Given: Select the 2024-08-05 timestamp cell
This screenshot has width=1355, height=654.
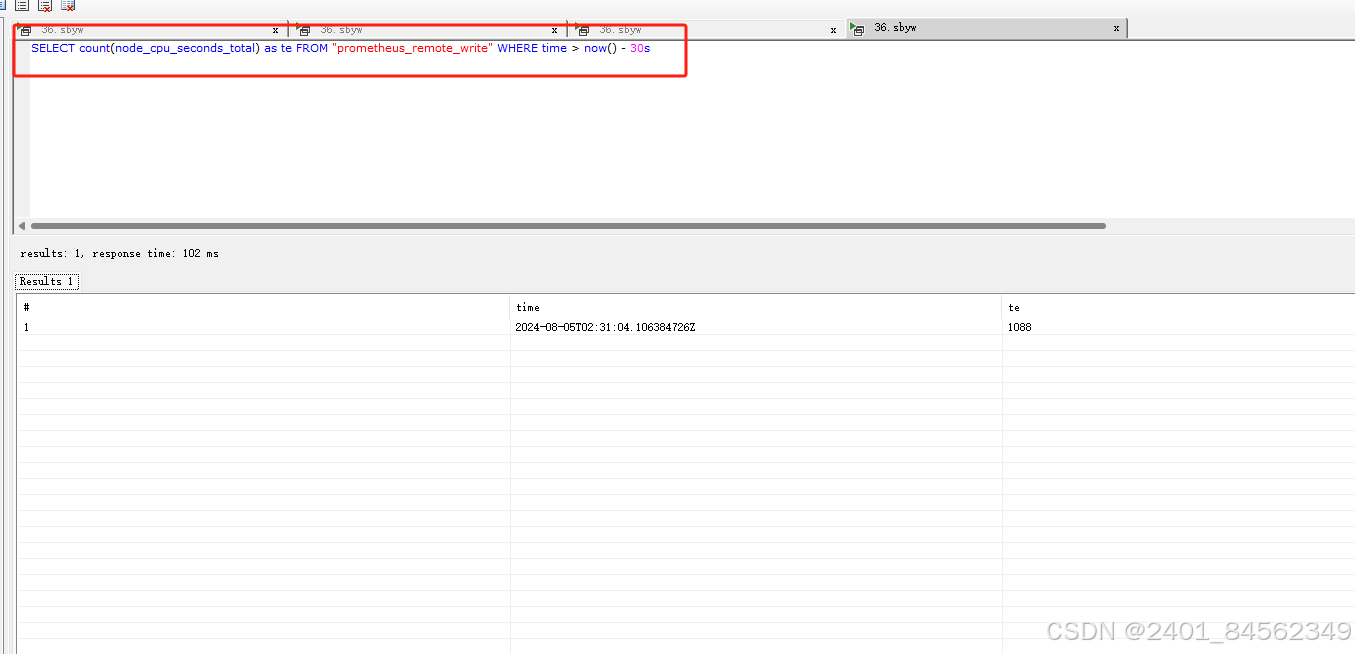Looking at the screenshot, I should 605,327.
